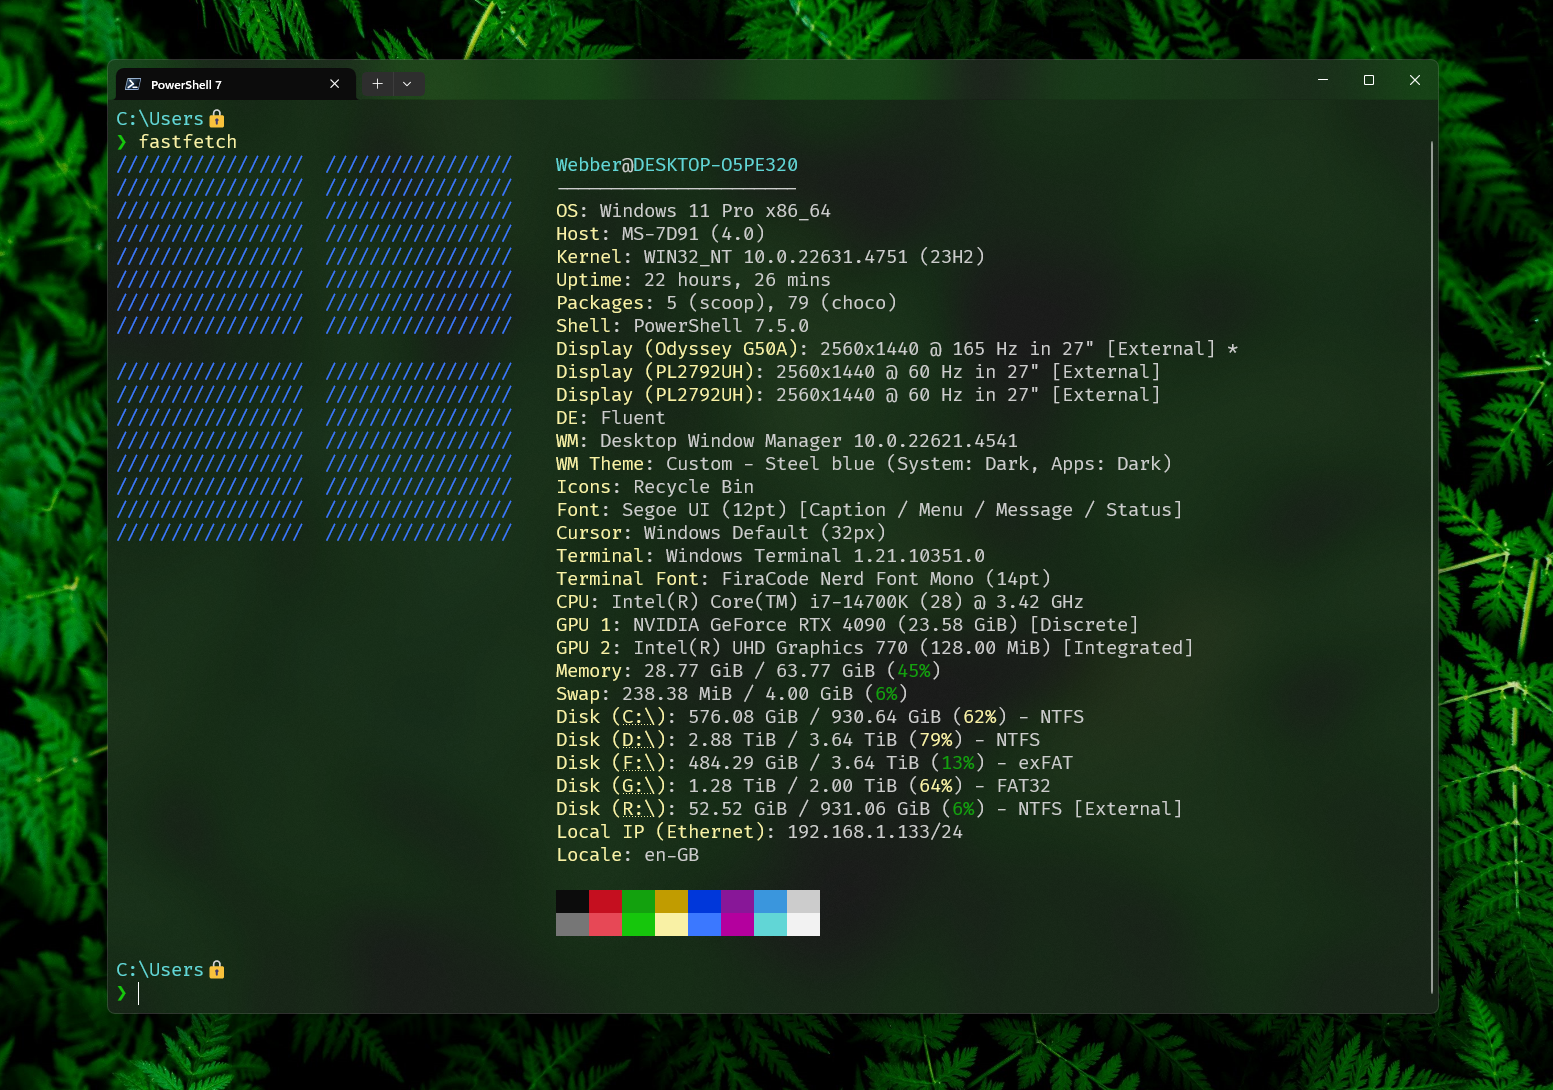Screen dimensions: 1553x1090
Task: Click the local IP address 192.168.1.133/24
Action: pyautogui.click(x=878, y=831)
